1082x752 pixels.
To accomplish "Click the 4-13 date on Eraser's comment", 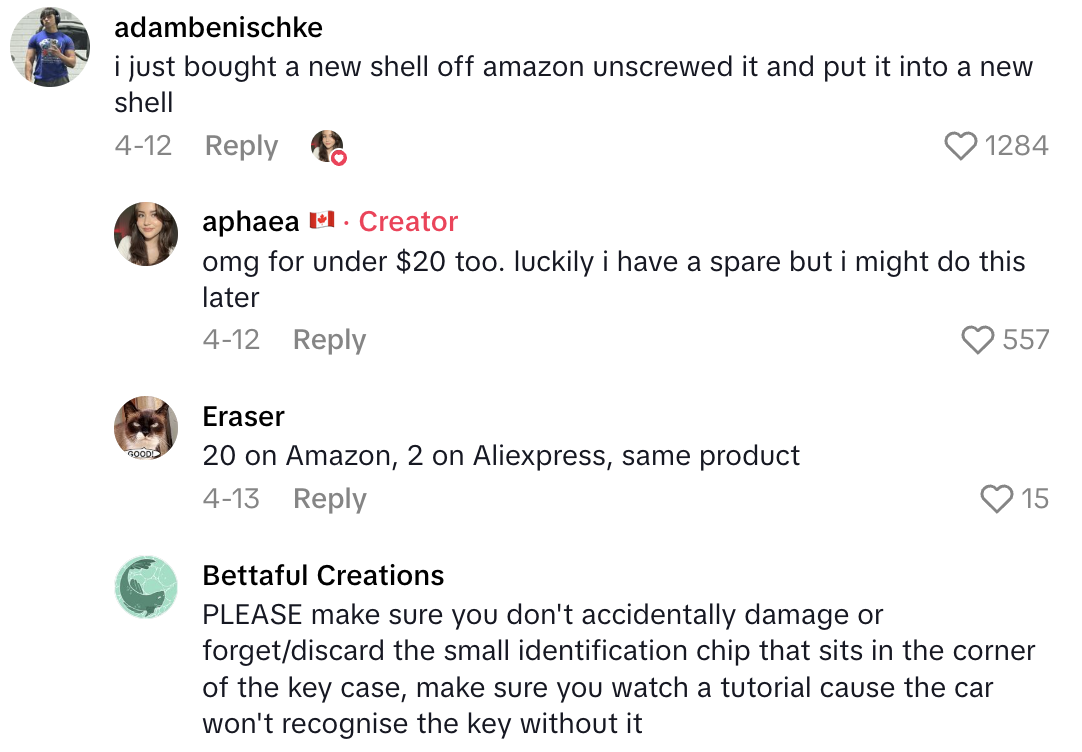I will pos(231,498).
